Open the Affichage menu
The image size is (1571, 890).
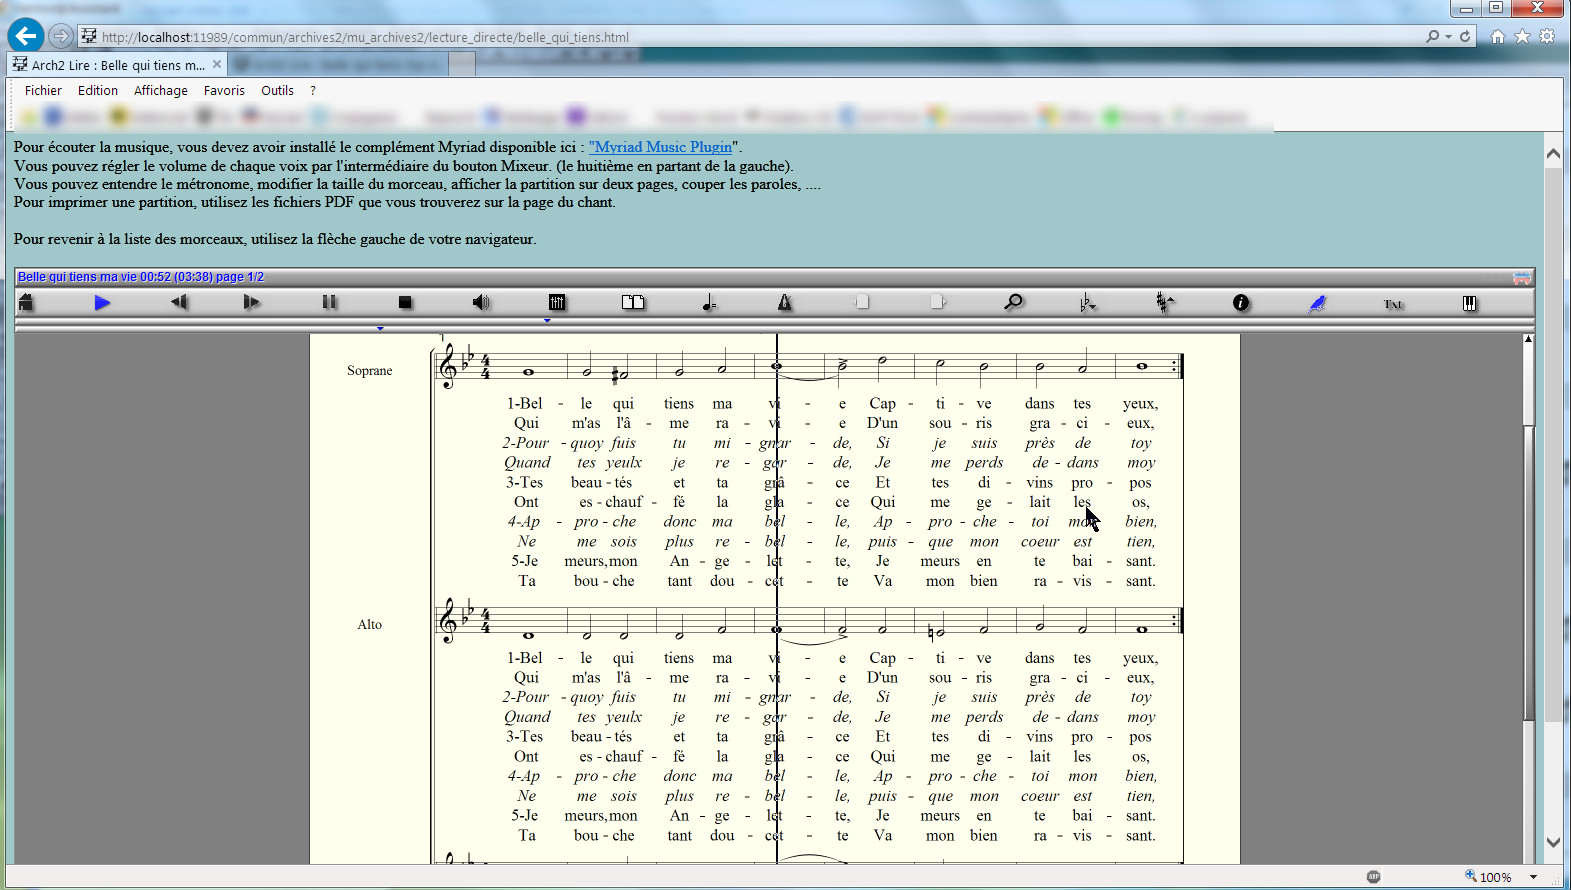(x=161, y=90)
